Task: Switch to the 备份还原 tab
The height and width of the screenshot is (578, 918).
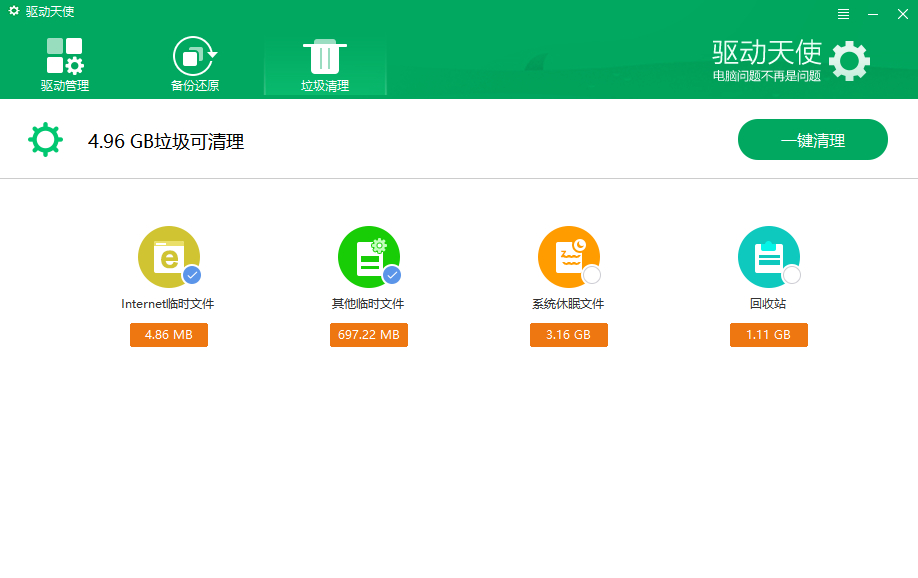Action: [195, 64]
